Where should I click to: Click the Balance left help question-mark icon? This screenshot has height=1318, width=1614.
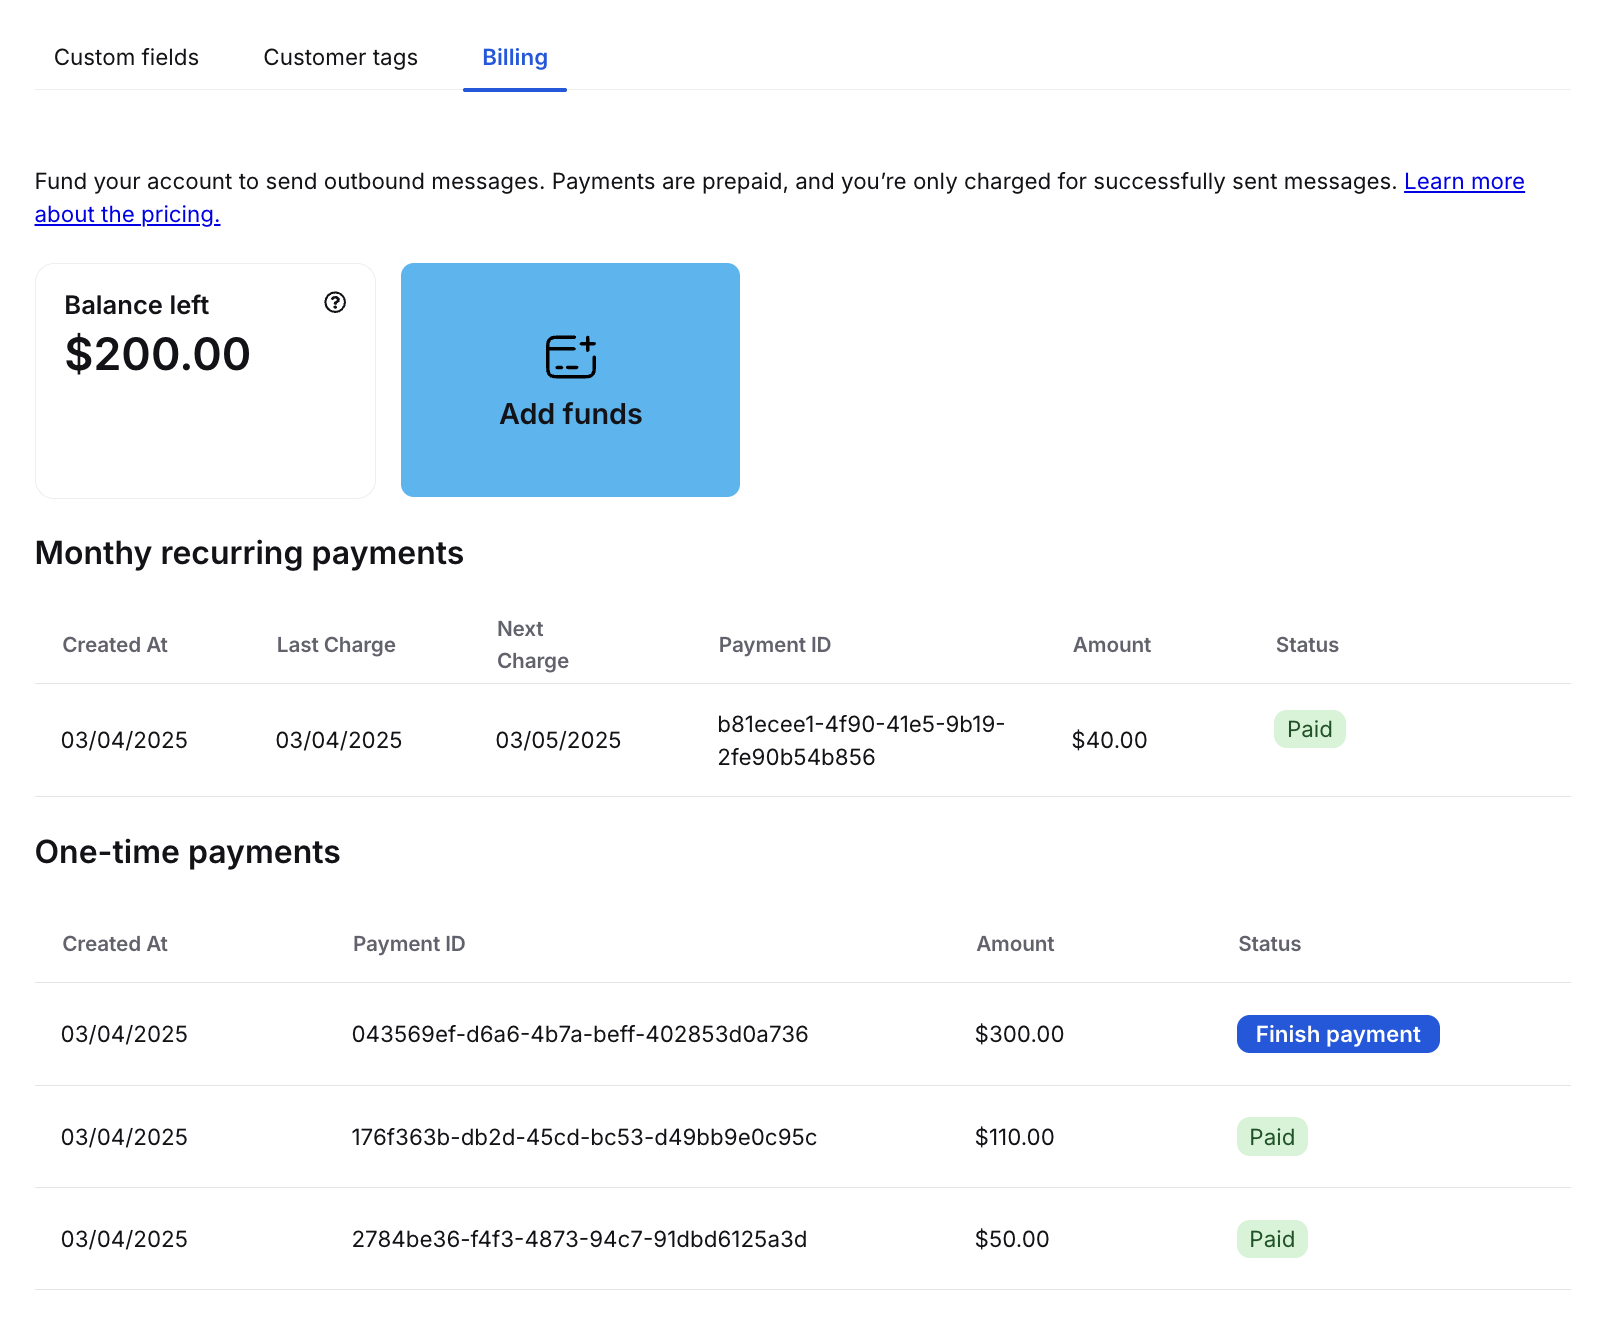(335, 303)
